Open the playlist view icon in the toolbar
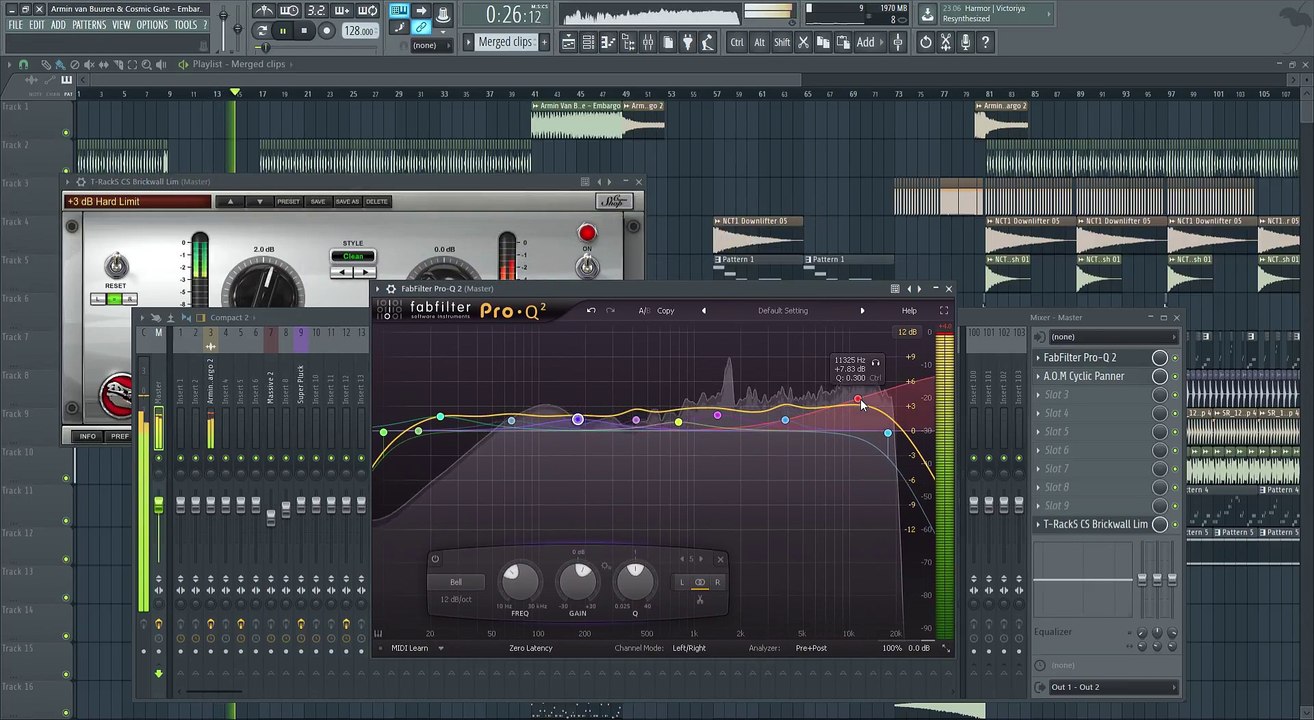 point(569,42)
